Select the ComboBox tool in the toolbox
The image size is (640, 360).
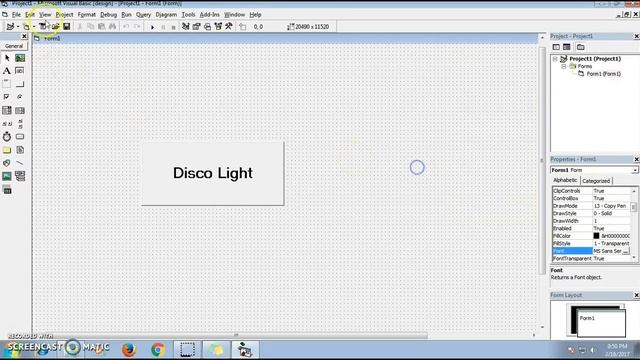[x=7, y=110]
